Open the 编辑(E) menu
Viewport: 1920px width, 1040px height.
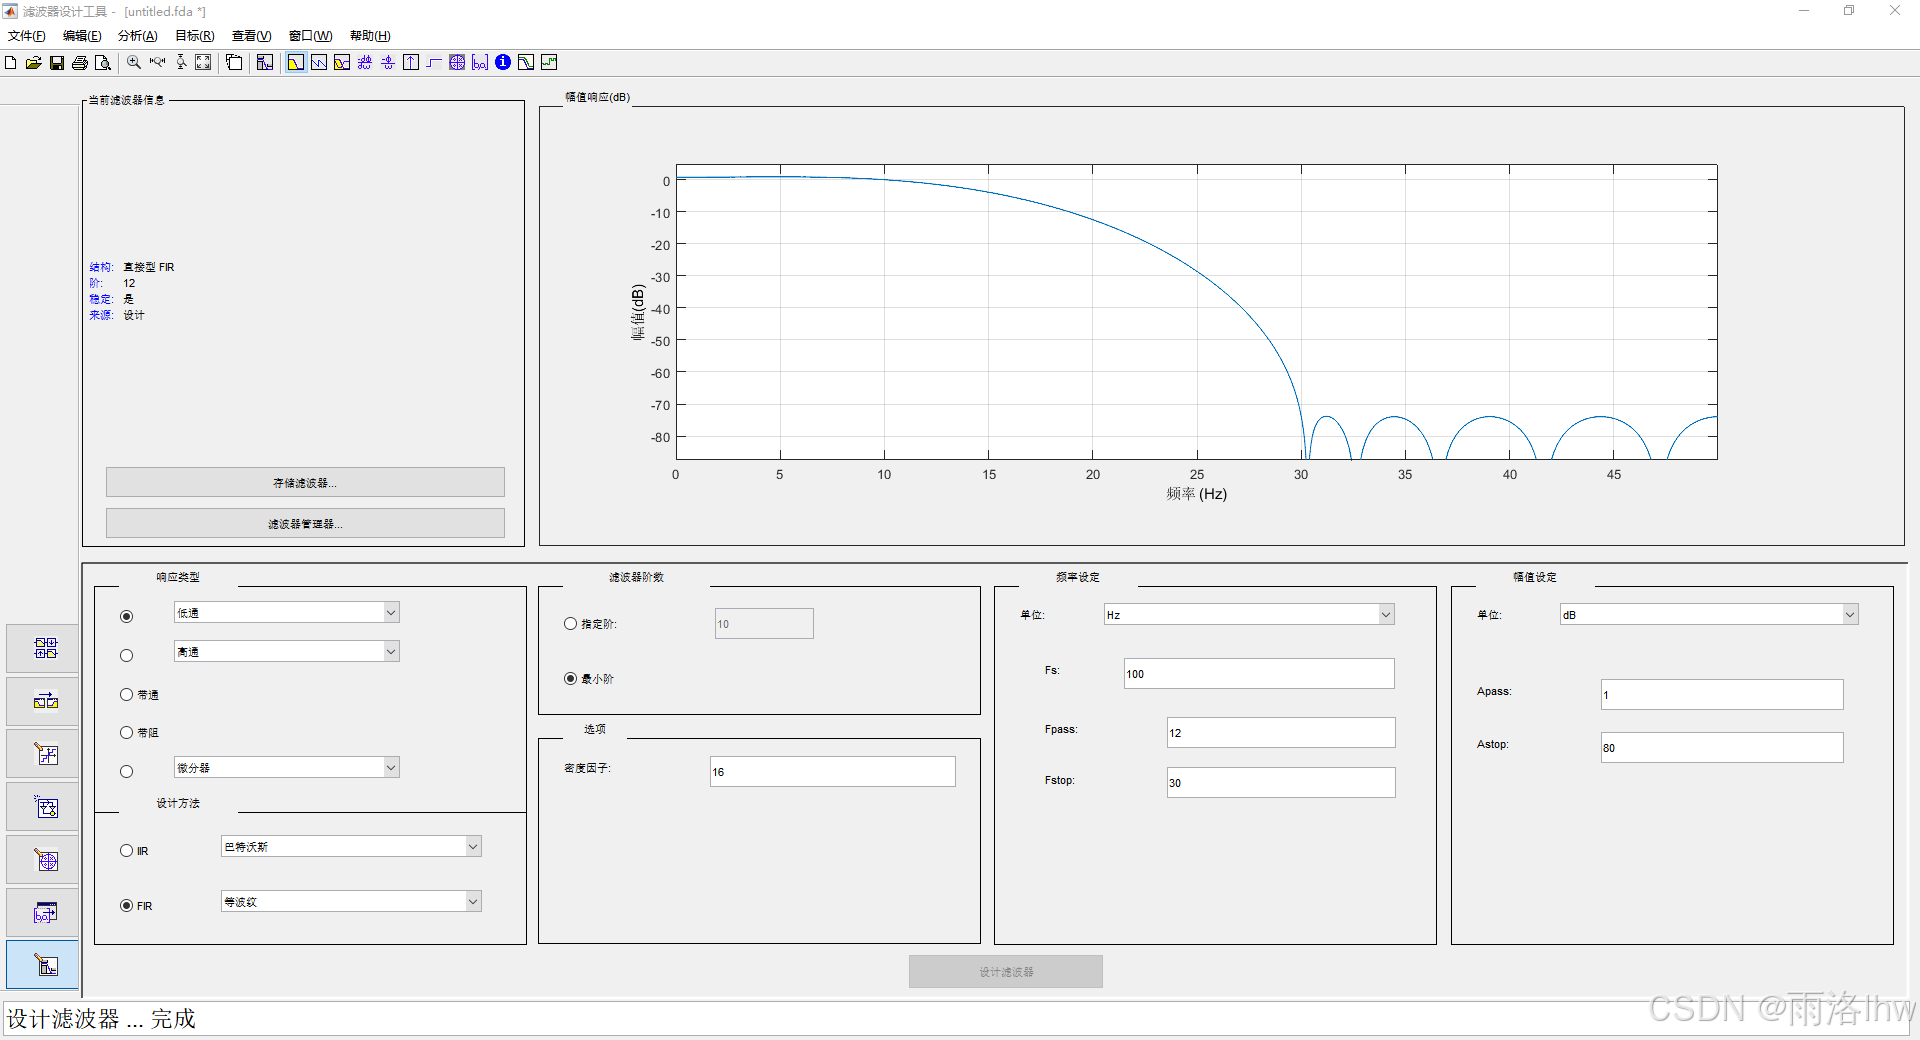tap(82, 36)
